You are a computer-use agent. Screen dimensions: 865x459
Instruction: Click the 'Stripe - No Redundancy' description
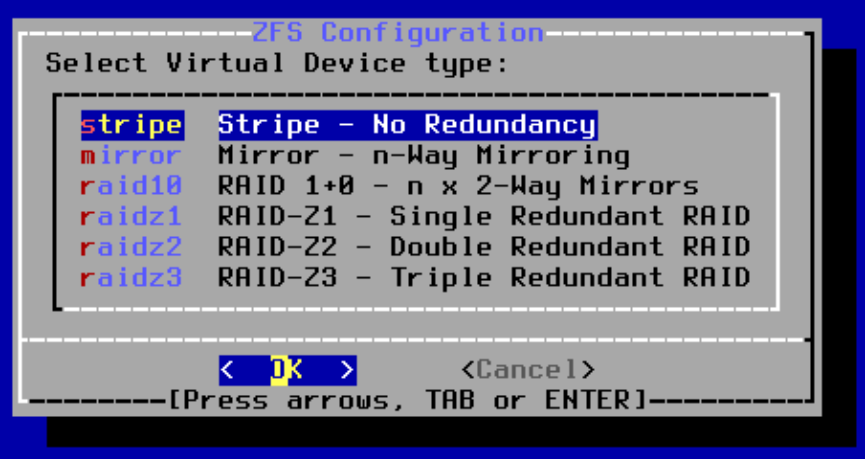[407, 125]
